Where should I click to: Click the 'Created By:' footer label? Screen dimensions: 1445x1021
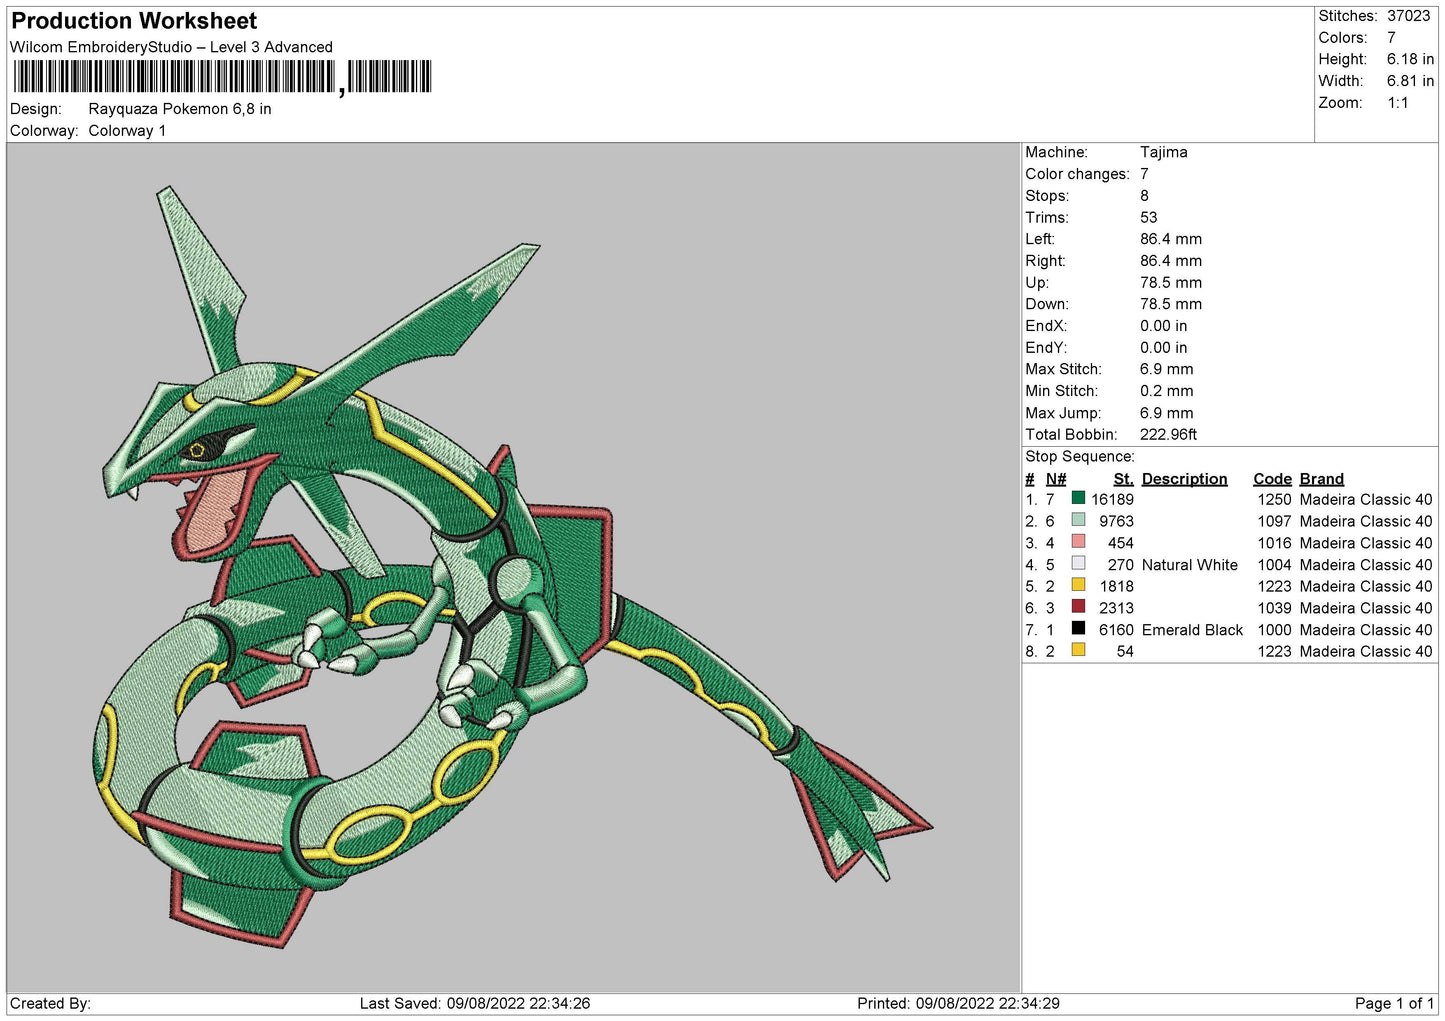[50, 1003]
